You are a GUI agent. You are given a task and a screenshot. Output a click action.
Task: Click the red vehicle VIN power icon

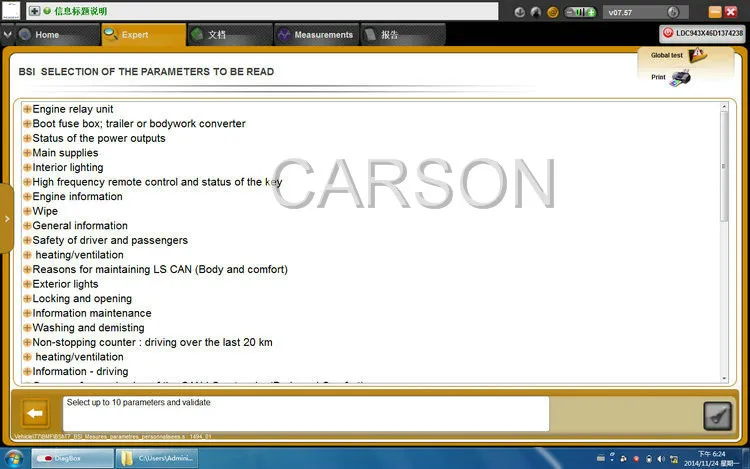(668, 33)
